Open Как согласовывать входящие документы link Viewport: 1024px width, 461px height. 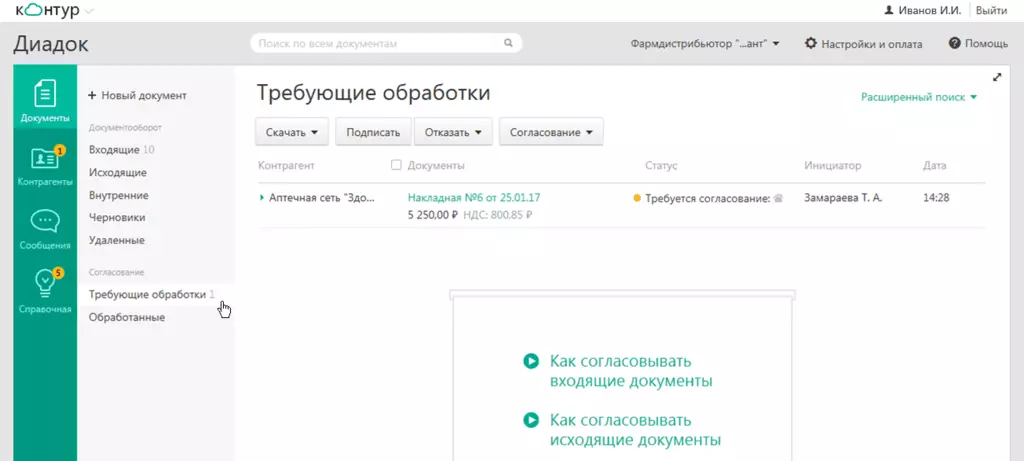tap(631, 371)
